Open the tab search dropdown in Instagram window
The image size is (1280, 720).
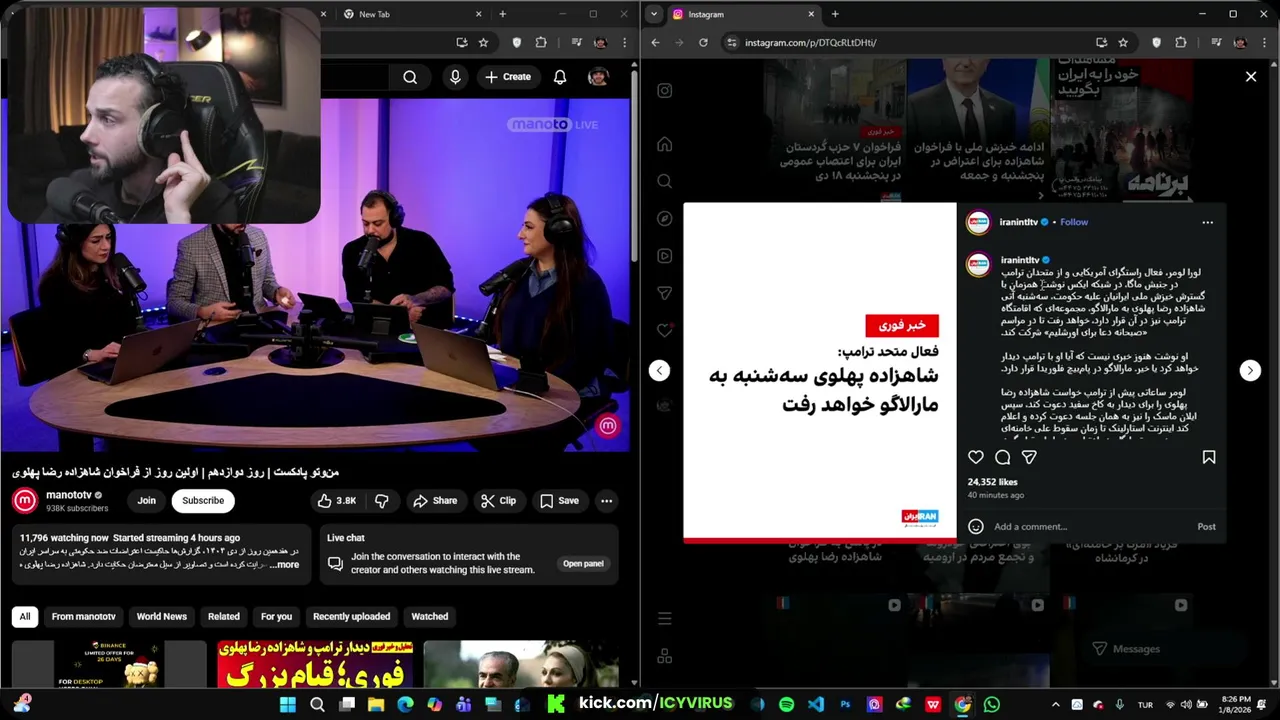point(653,14)
